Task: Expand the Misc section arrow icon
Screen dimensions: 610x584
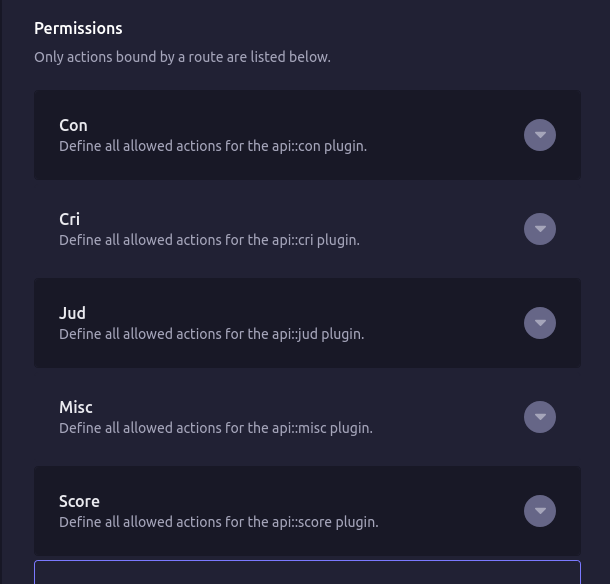Action: tap(540, 417)
